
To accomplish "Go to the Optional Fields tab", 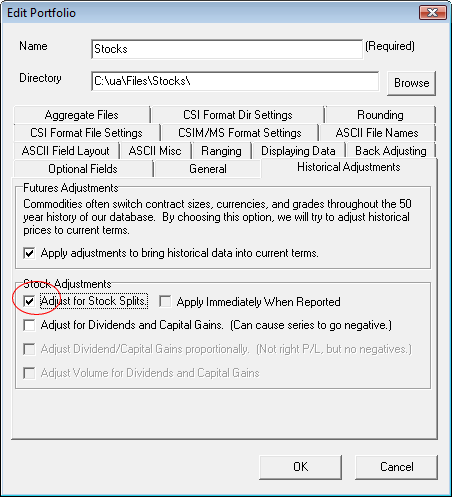I will (83, 169).
